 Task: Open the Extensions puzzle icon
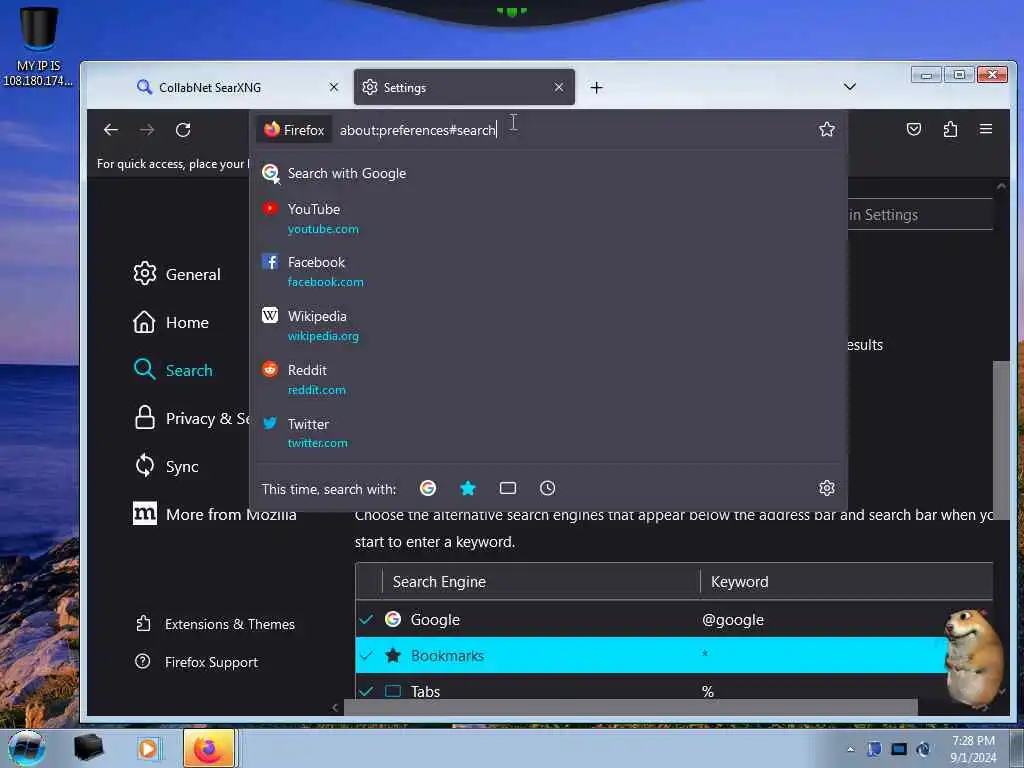click(x=950, y=129)
